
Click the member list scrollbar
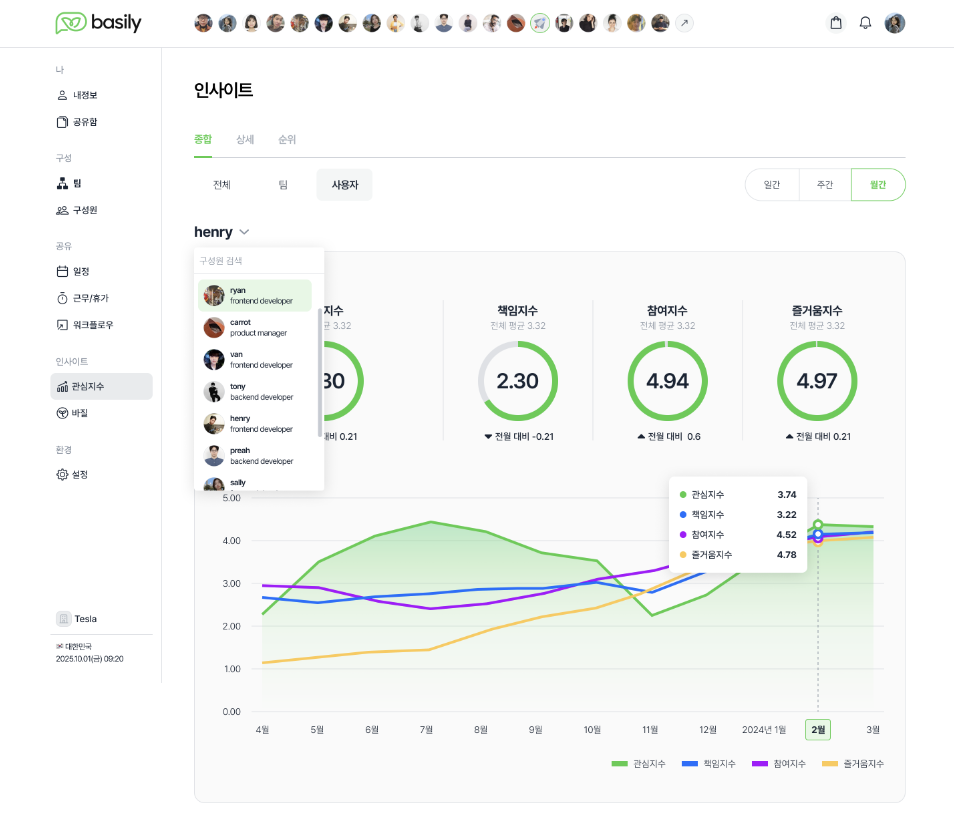pos(320,372)
